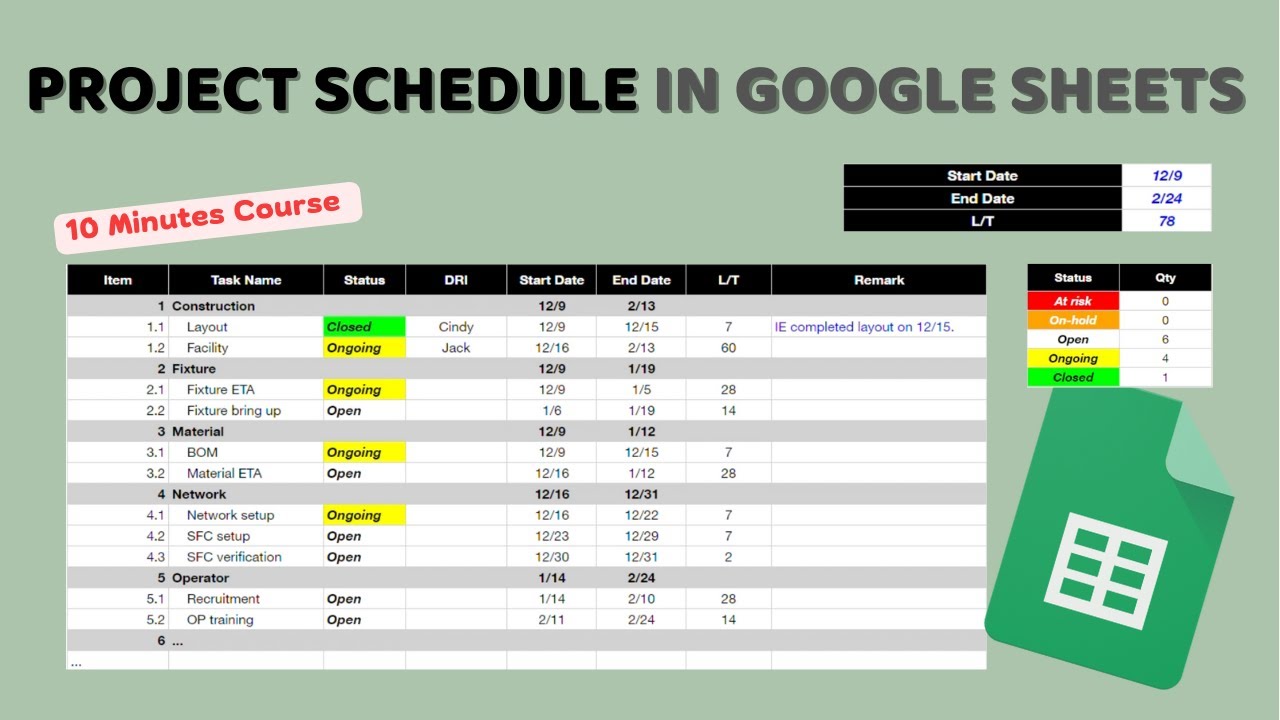The height and width of the screenshot is (720, 1280).
Task: Select the 'Operator' group row name
Action: 200,578
